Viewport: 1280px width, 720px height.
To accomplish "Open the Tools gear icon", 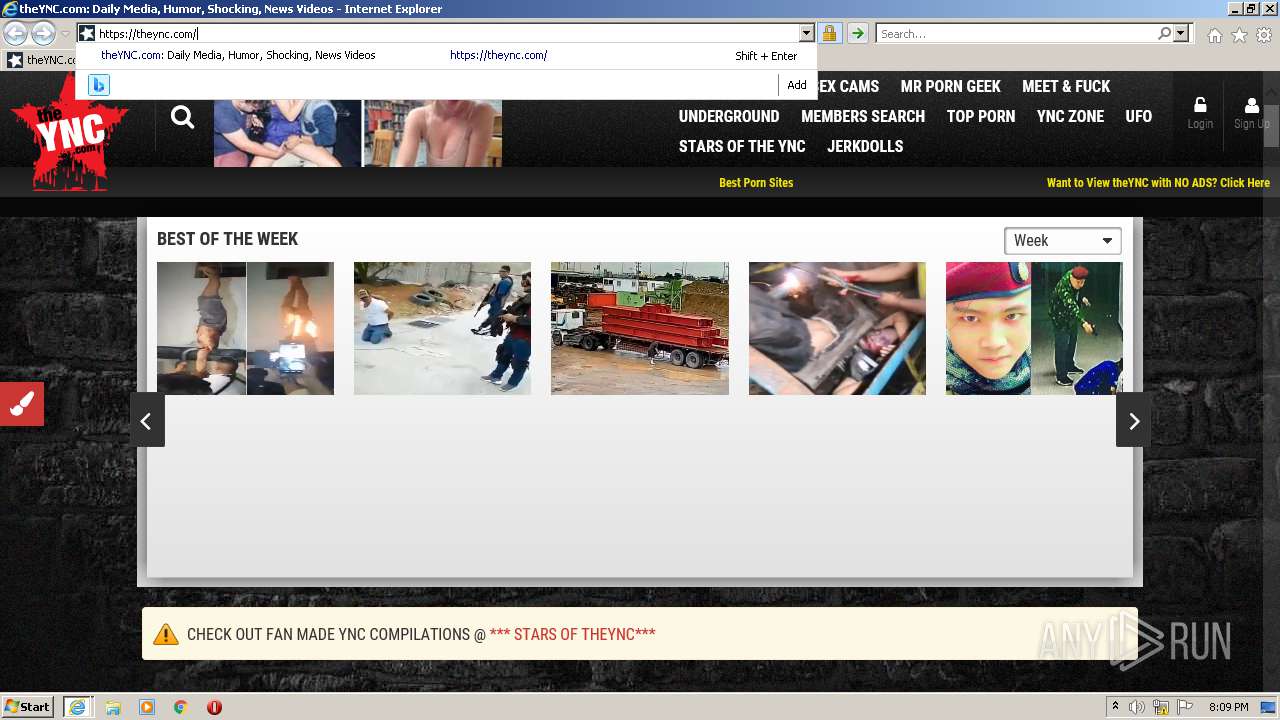I will point(1264,35).
